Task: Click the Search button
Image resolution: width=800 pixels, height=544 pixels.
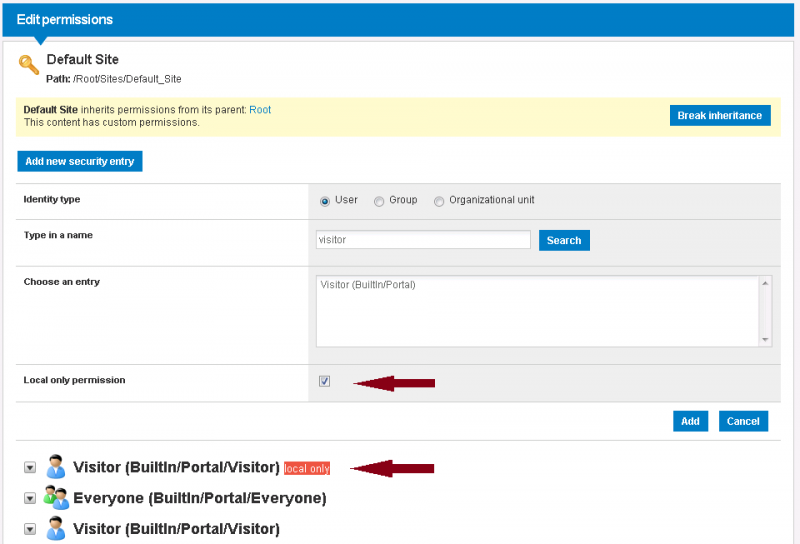Action: point(564,240)
